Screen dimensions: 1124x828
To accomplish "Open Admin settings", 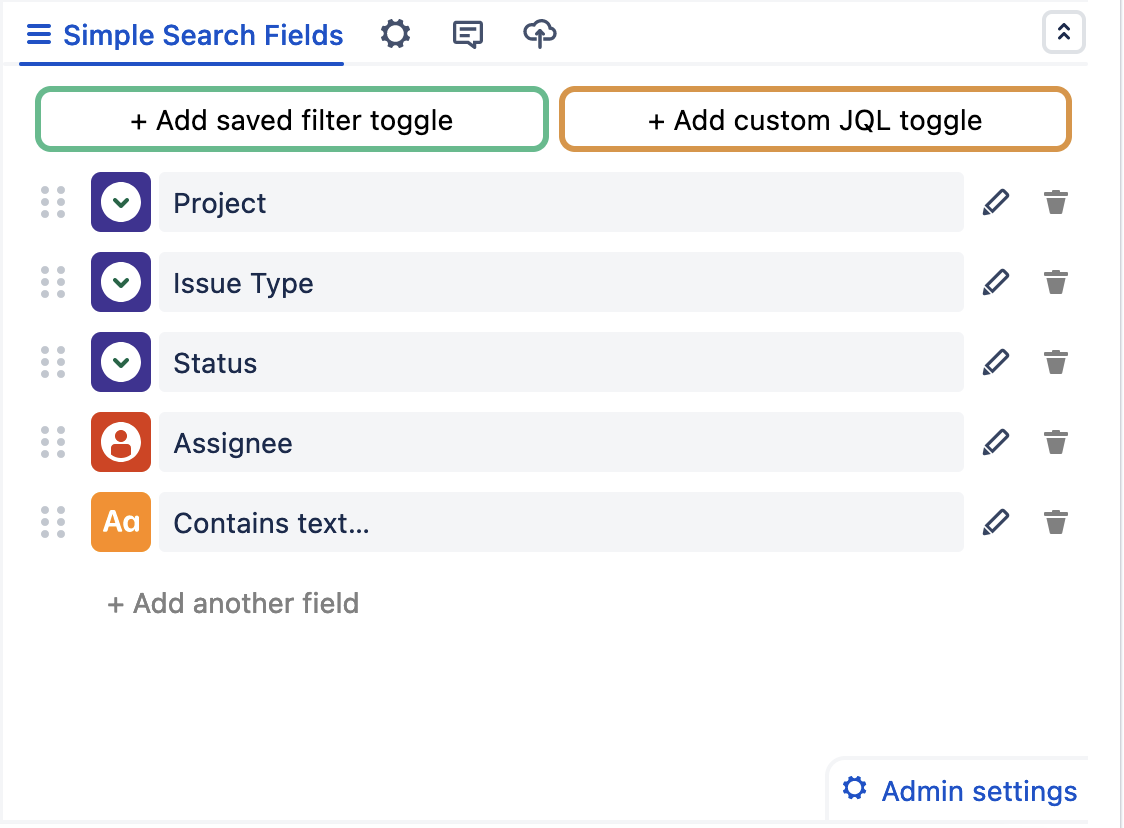I will [960, 791].
